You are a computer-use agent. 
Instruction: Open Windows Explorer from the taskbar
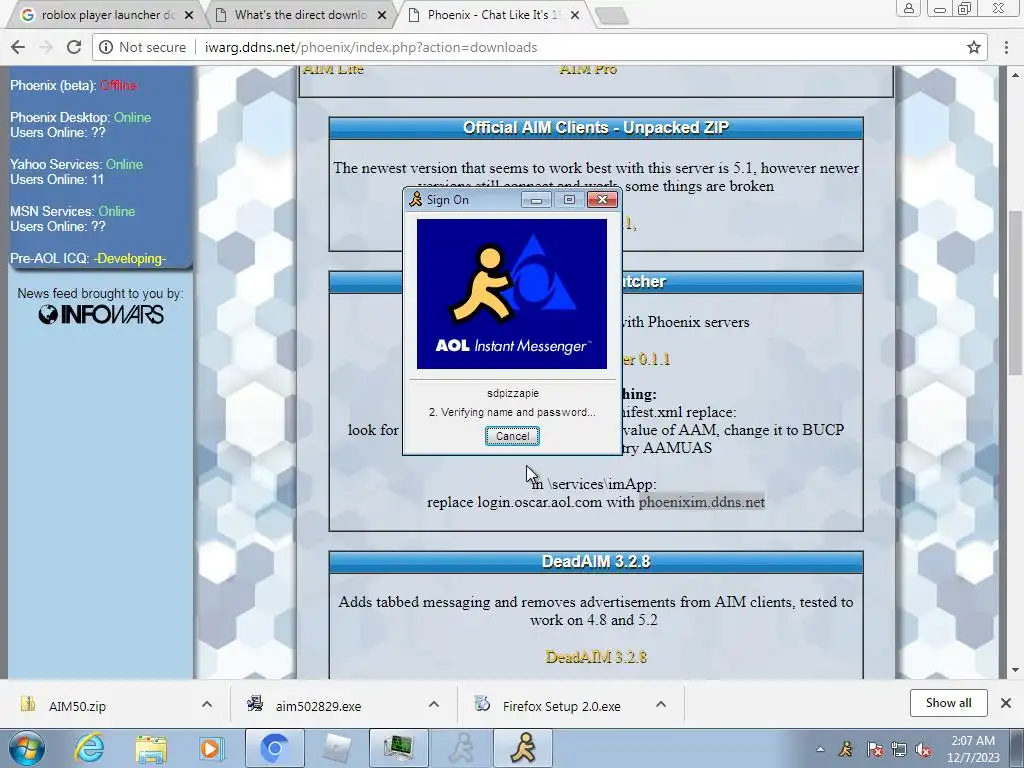click(151, 748)
